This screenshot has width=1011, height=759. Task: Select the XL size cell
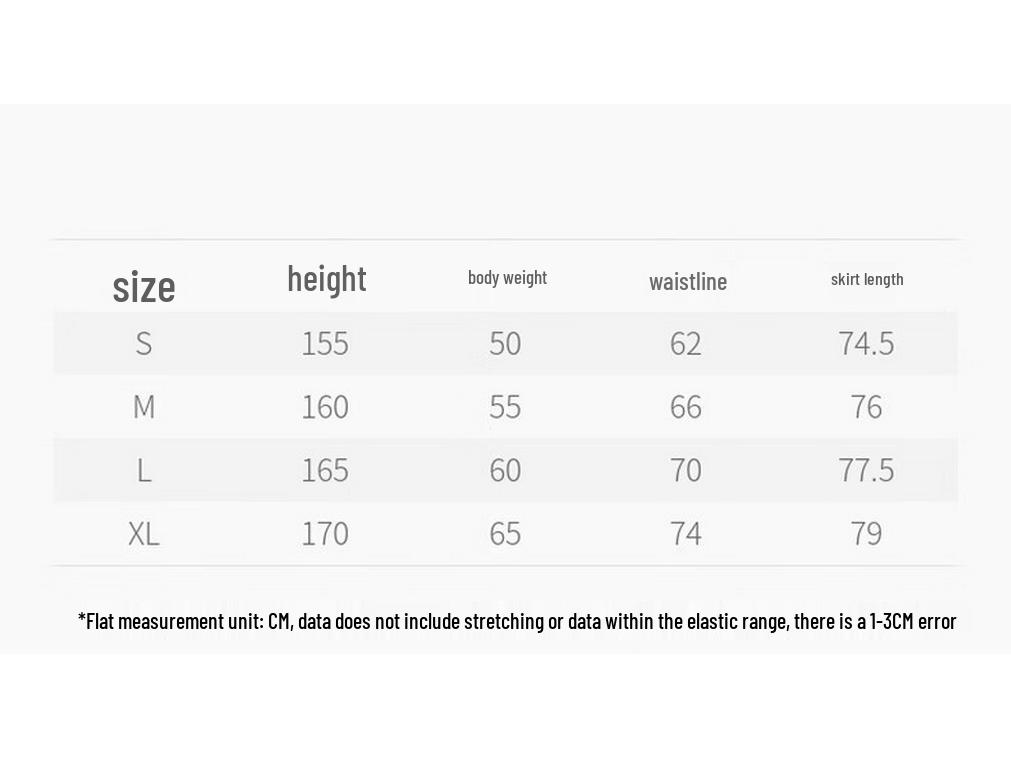pyautogui.click(x=144, y=533)
